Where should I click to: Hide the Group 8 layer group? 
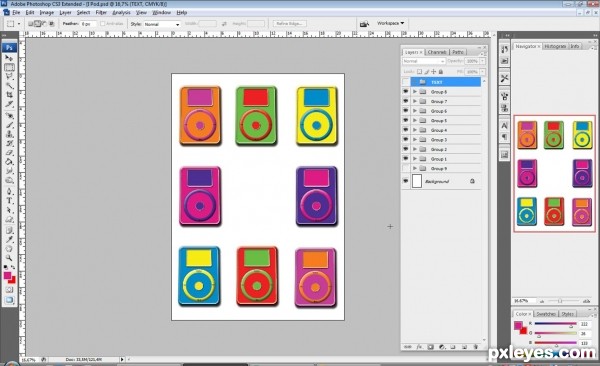pyautogui.click(x=406, y=92)
